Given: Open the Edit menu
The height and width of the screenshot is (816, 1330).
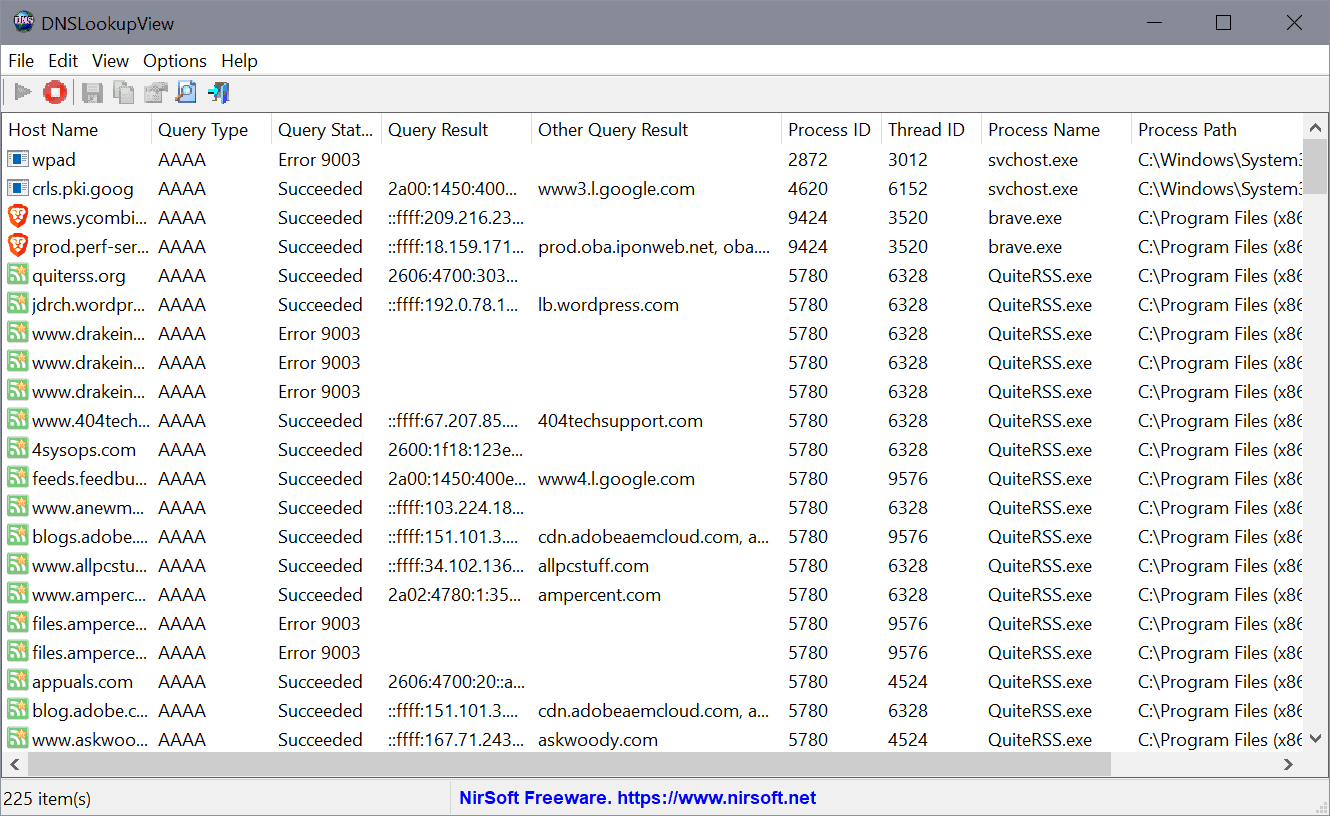Looking at the screenshot, I should (63, 61).
